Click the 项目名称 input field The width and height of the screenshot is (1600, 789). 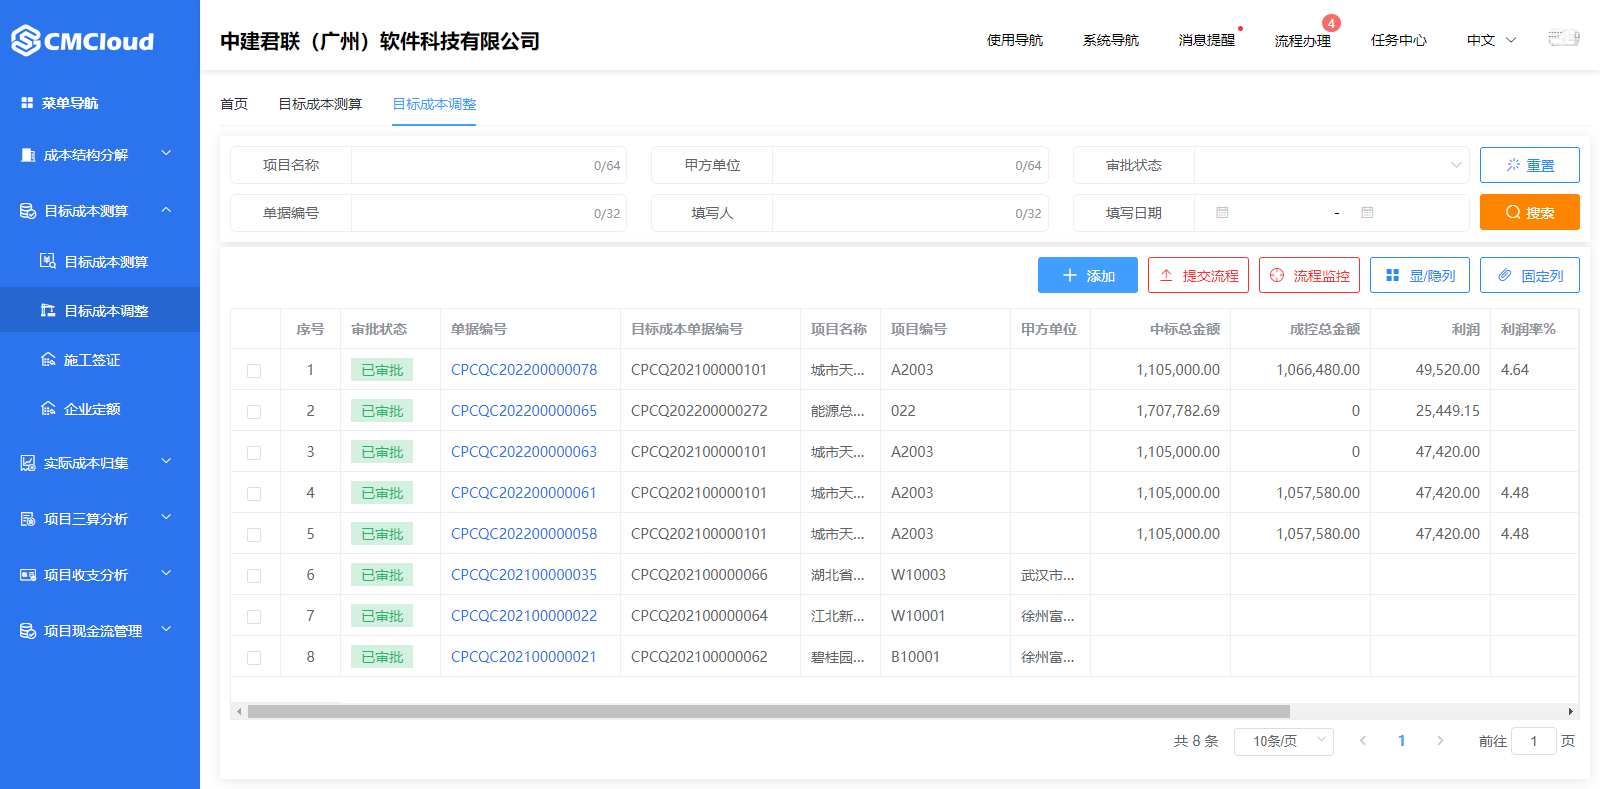[488, 165]
